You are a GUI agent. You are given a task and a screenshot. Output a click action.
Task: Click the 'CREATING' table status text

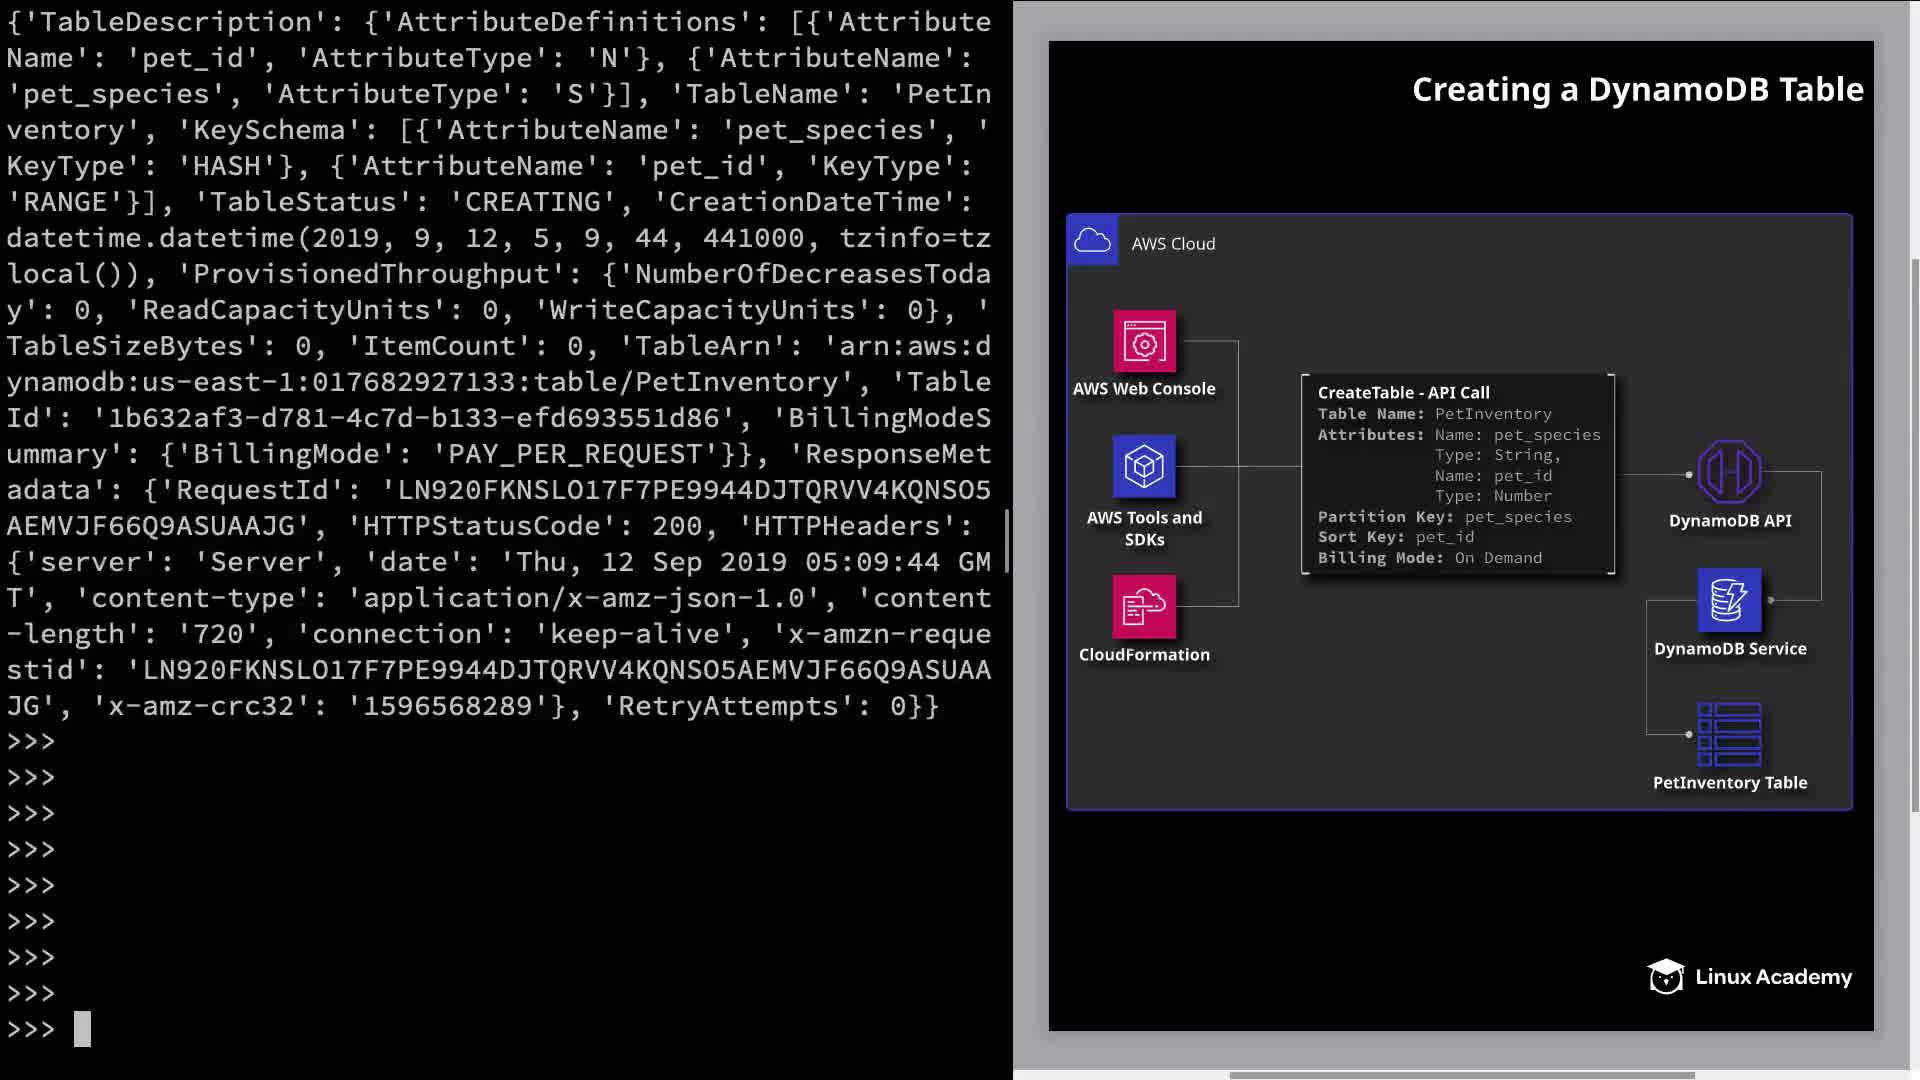click(532, 202)
